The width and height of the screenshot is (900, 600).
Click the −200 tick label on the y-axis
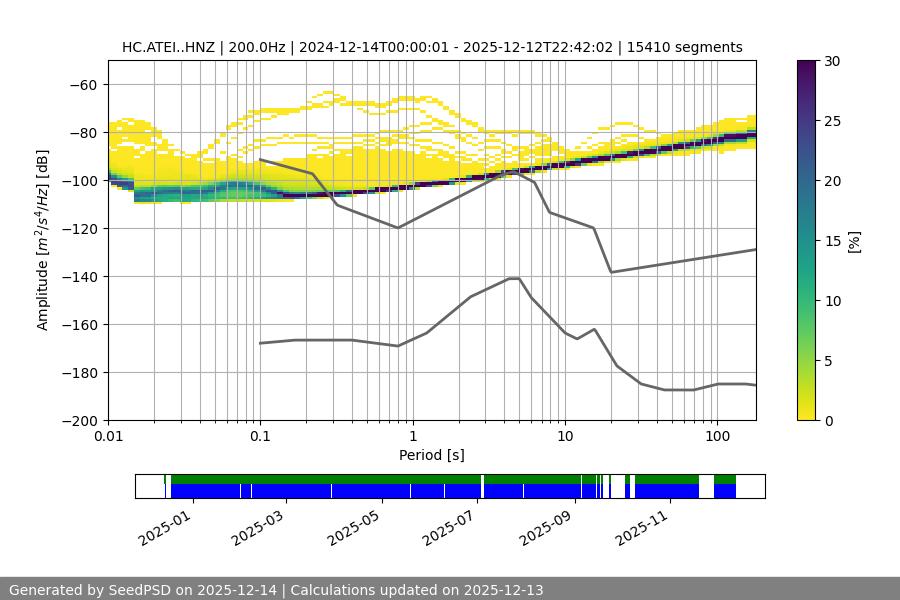coord(81,421)
